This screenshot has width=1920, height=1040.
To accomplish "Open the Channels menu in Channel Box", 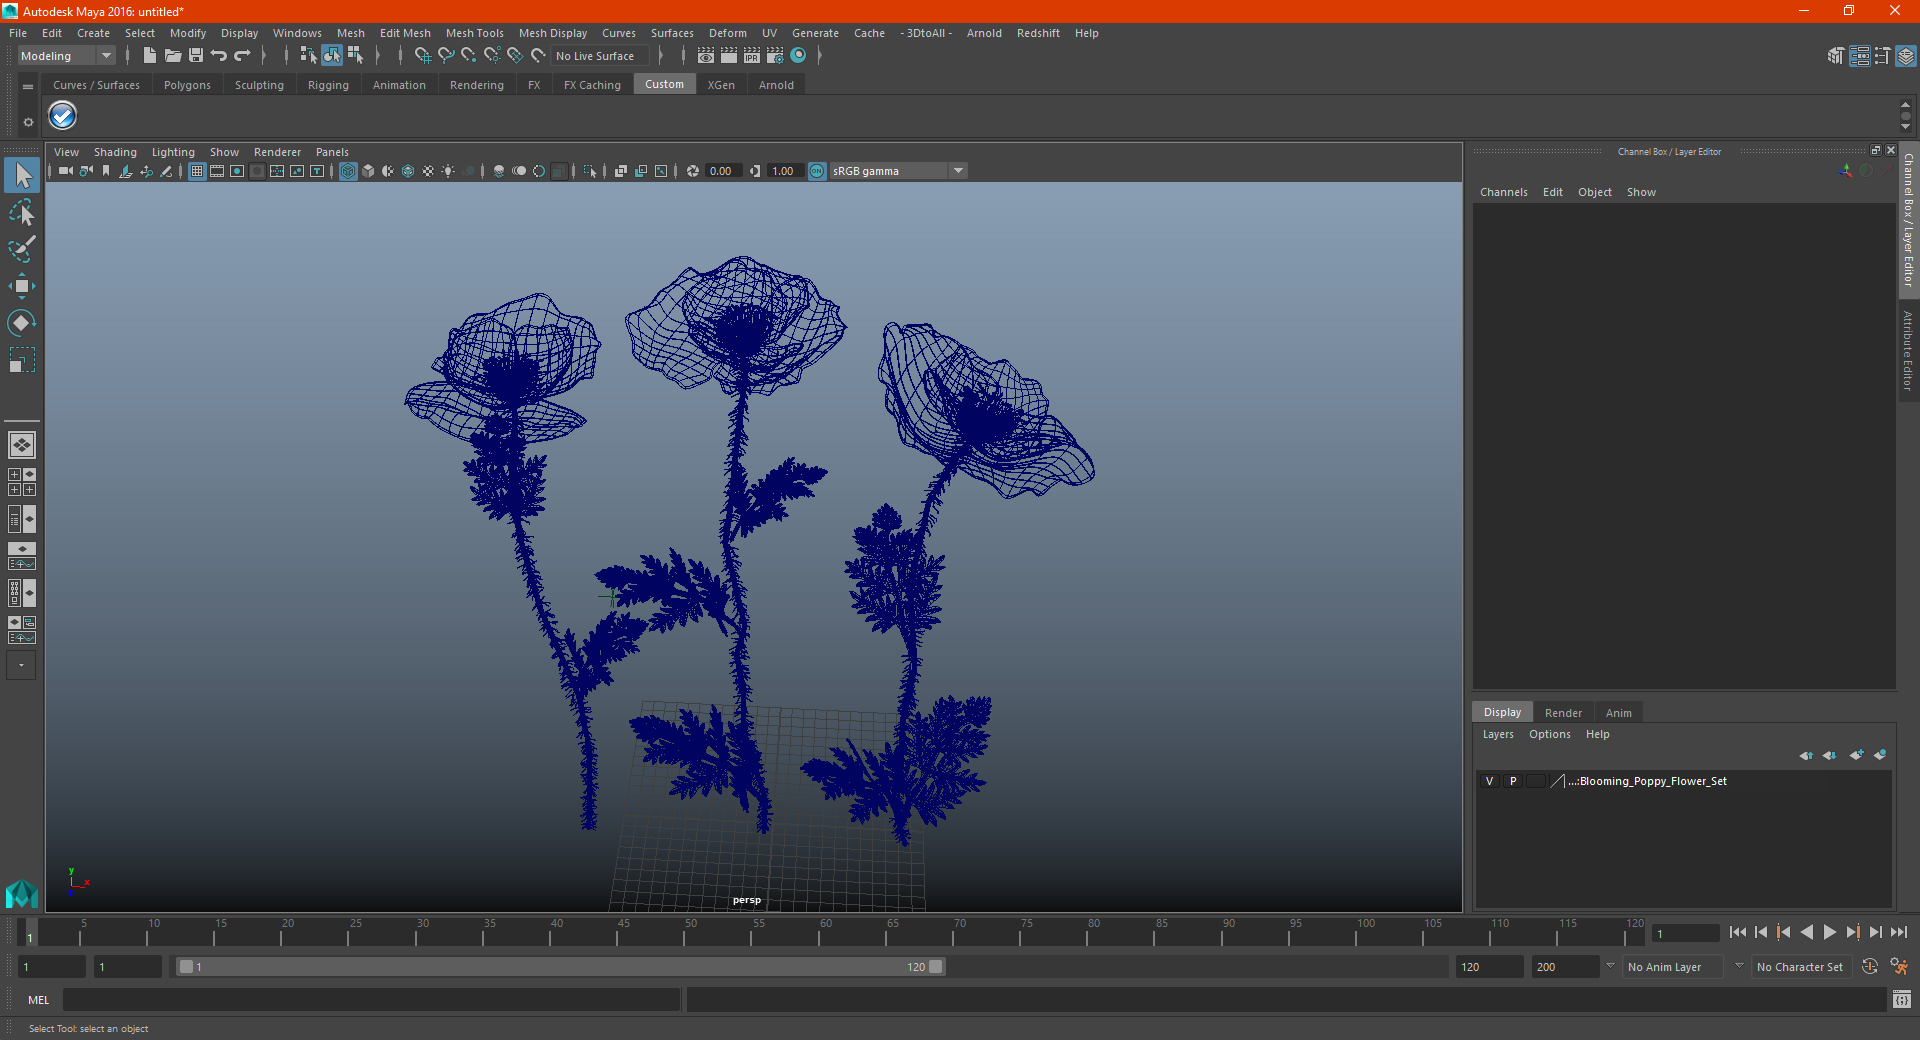I will [1503, 192].
